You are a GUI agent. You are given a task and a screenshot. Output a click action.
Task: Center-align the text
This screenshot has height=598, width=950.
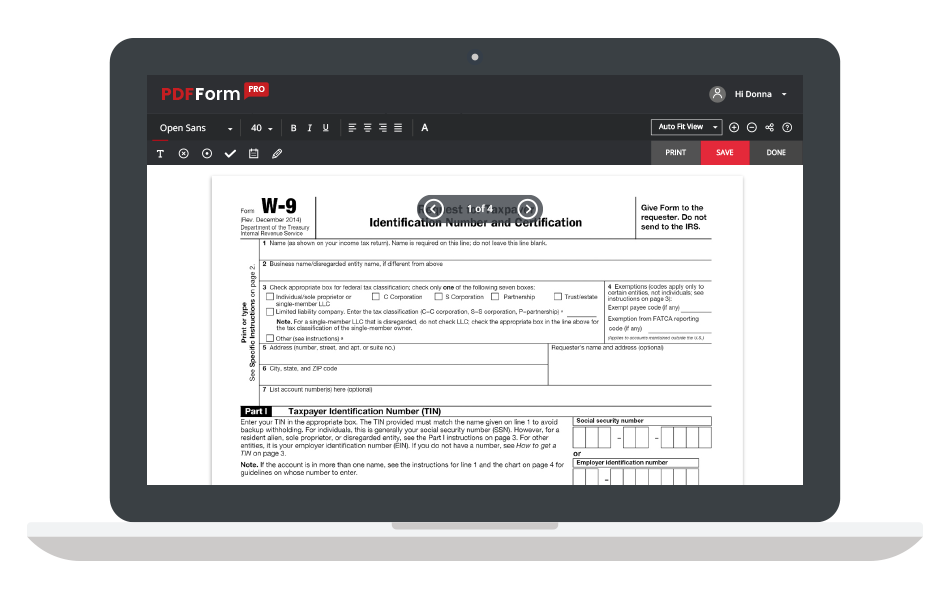click(367, 128)
